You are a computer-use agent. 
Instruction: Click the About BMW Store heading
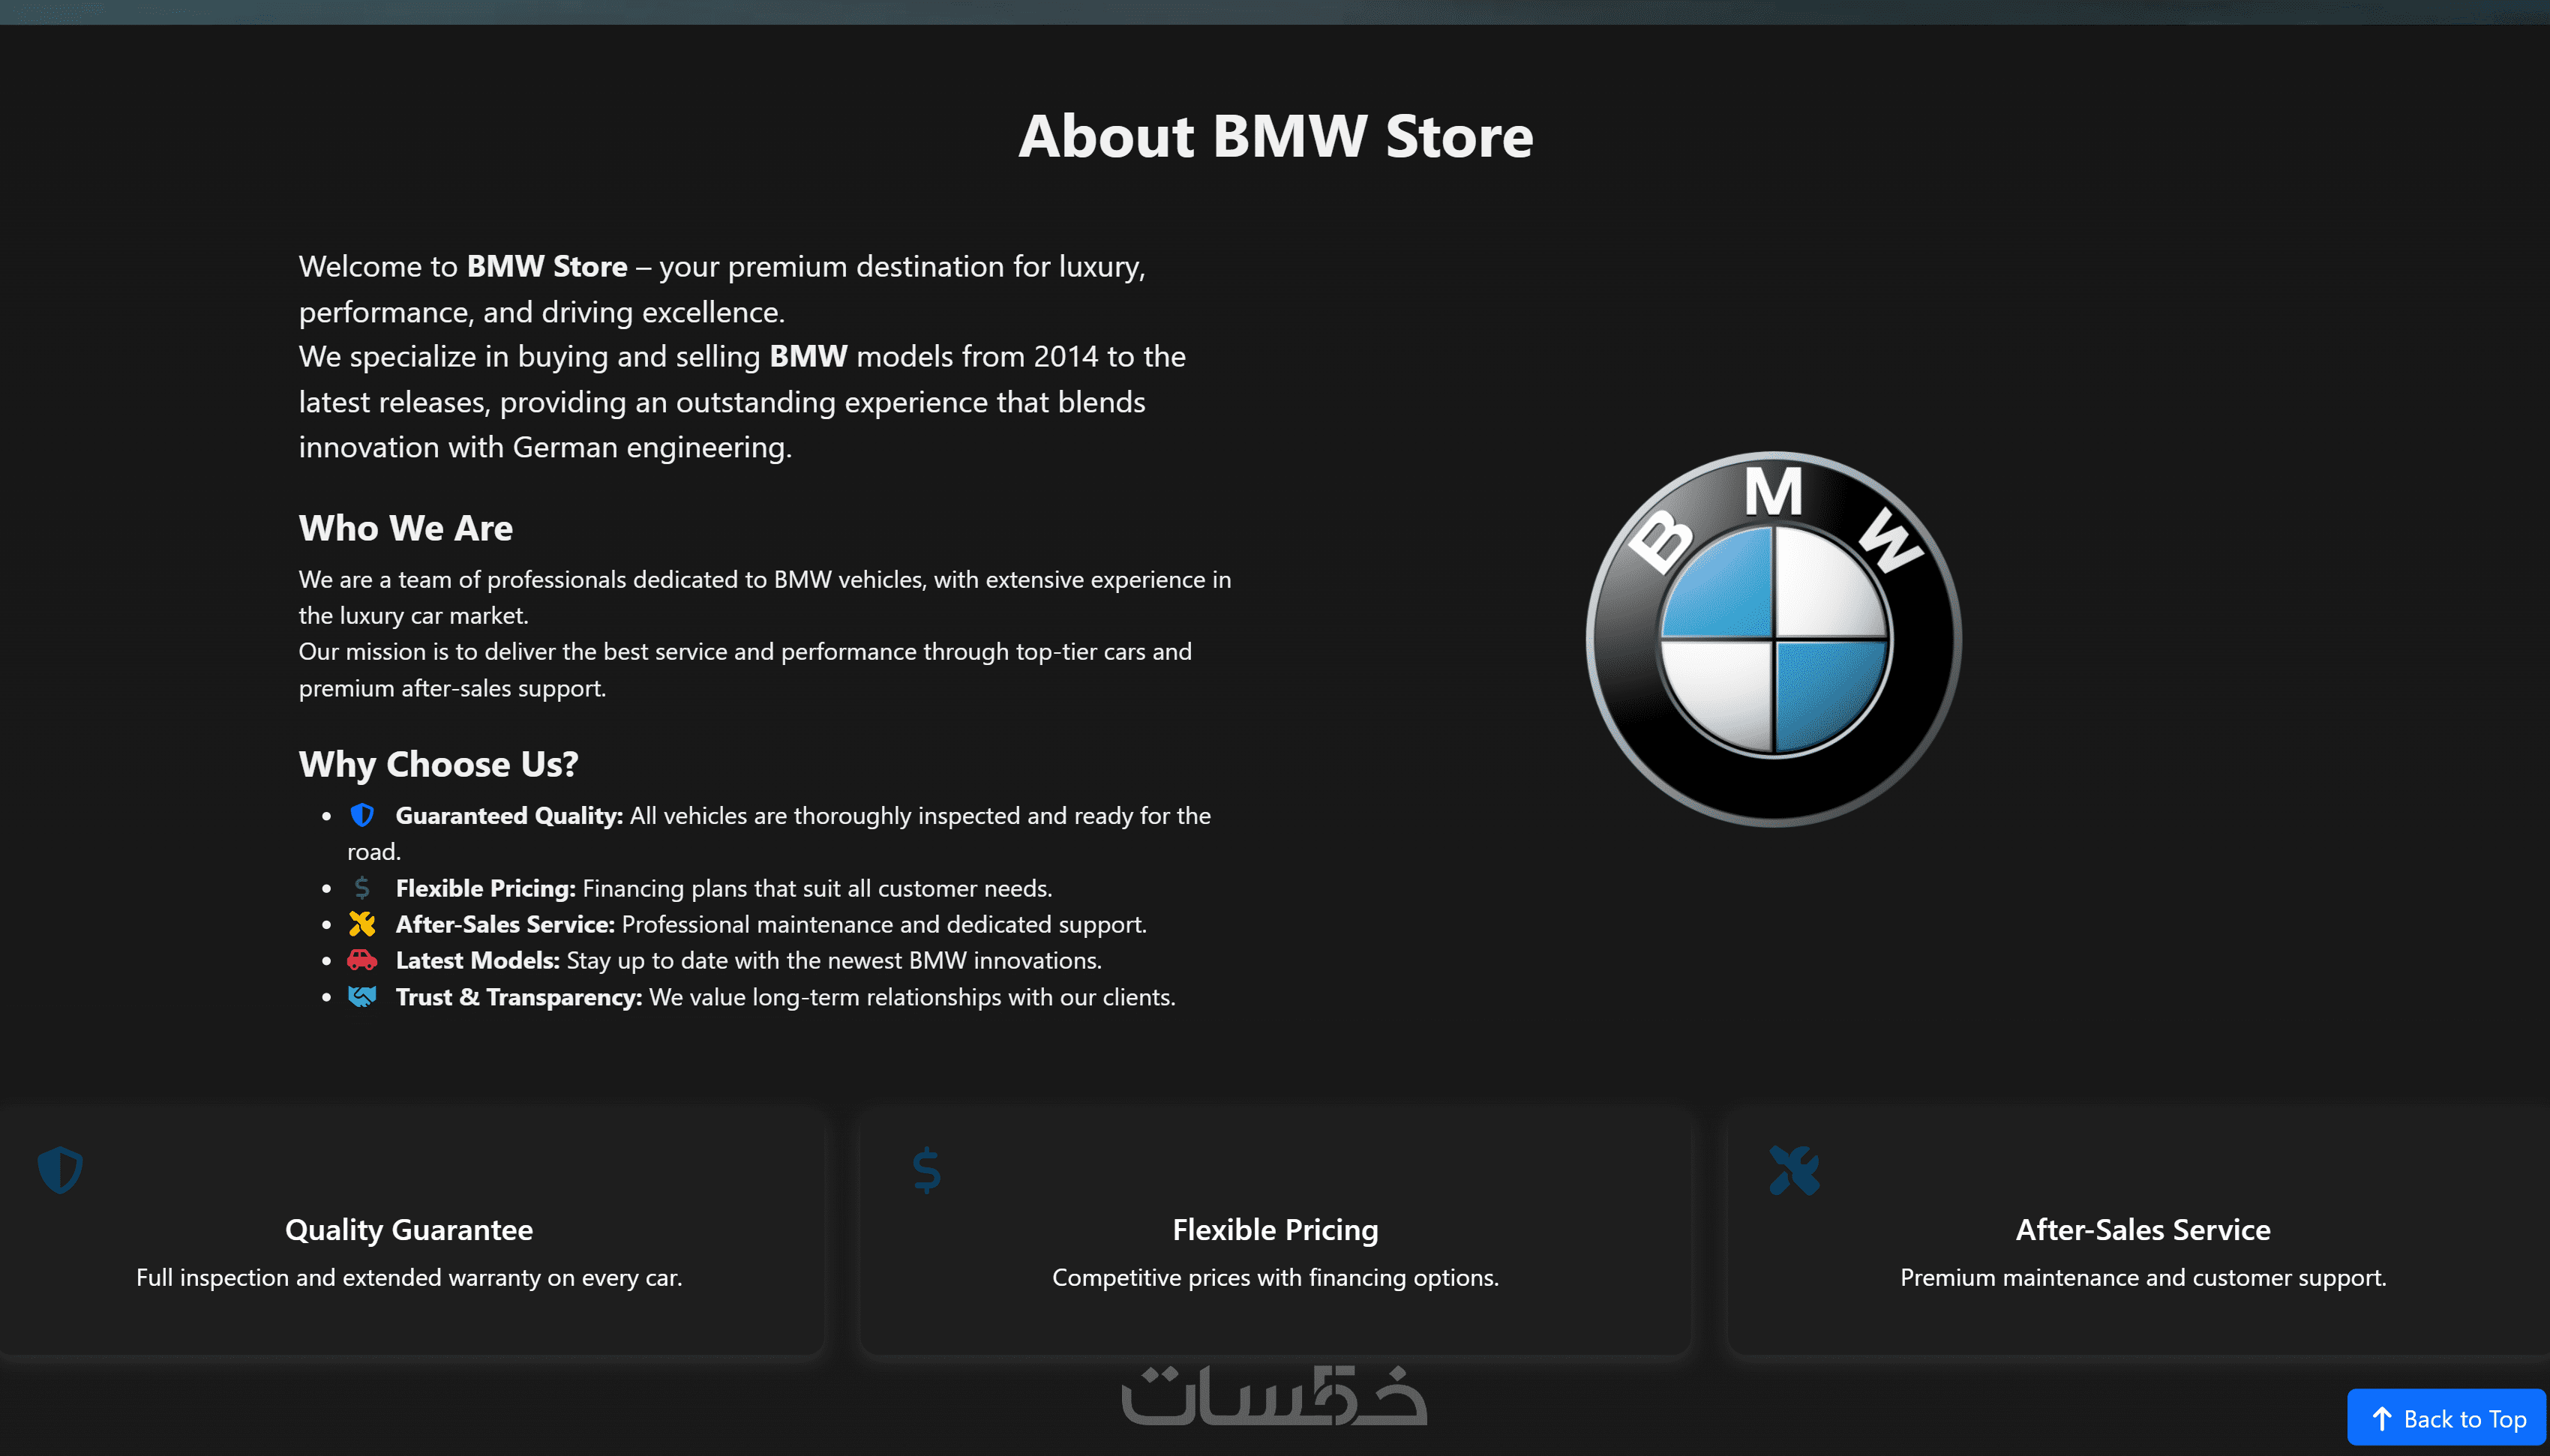pyautogui.click(x=1275, y=136)
